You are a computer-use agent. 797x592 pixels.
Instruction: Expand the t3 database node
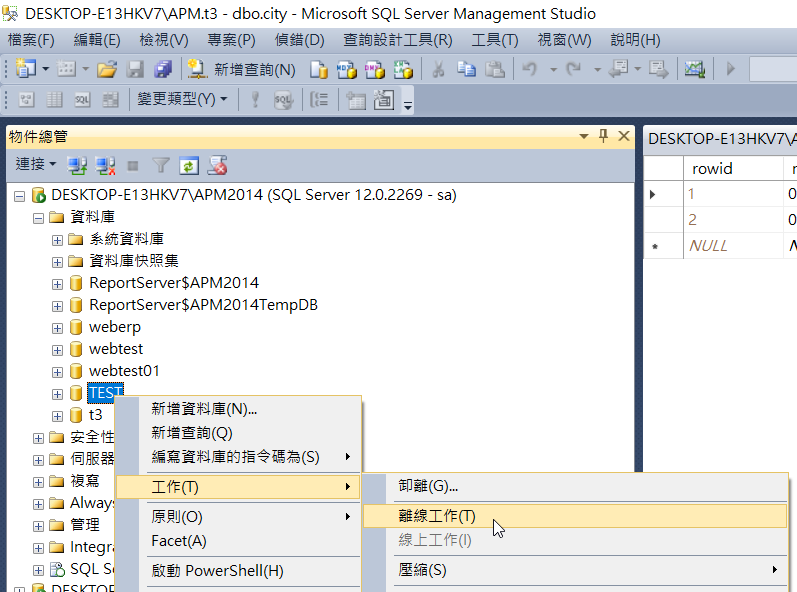point(57,416)
